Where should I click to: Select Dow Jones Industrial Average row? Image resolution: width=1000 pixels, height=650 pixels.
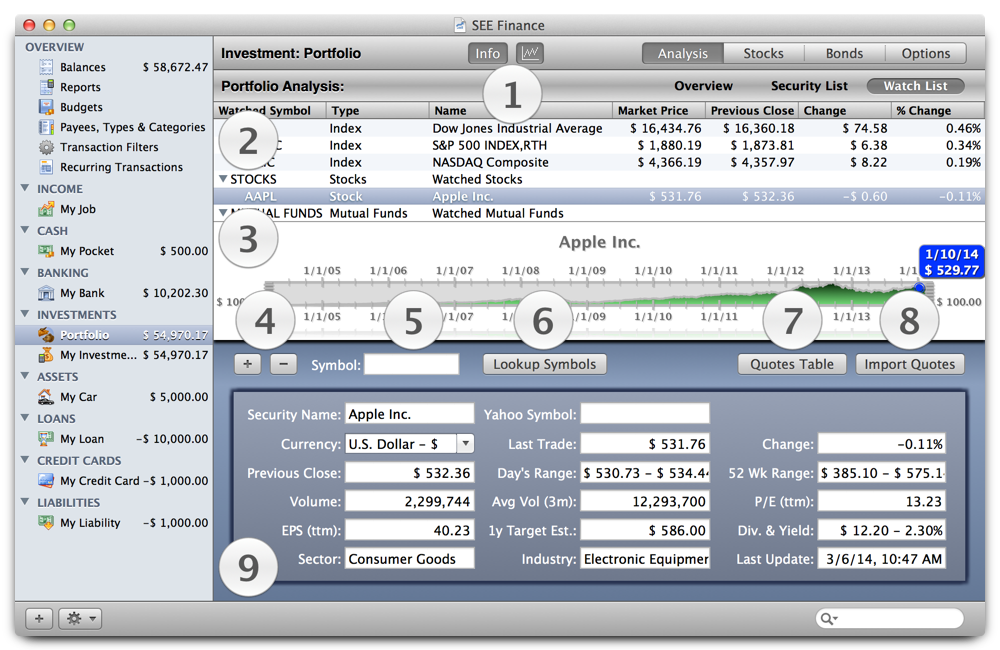(x=599, y=128)
